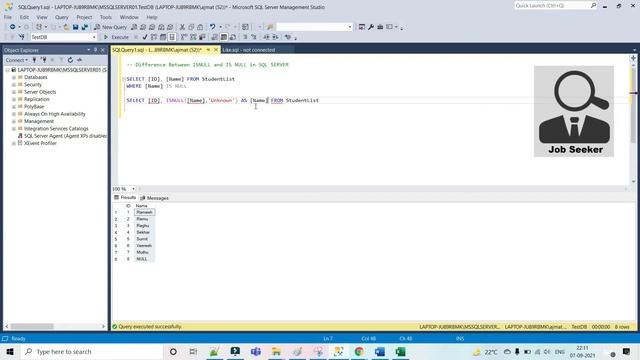Open the Query menu
This screenshot has width=640, height=360.
[62, 17]
